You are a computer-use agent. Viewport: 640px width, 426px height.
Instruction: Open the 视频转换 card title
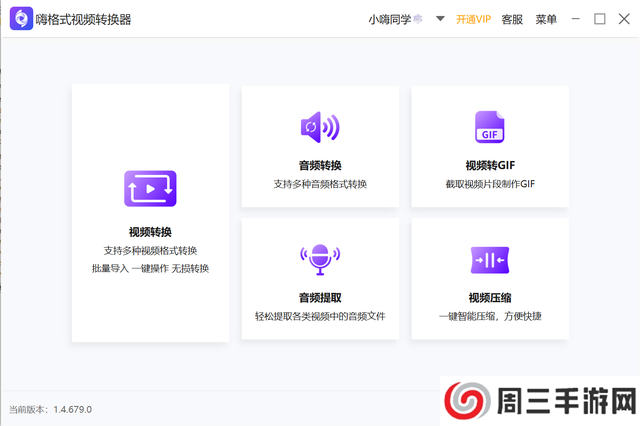150,232
